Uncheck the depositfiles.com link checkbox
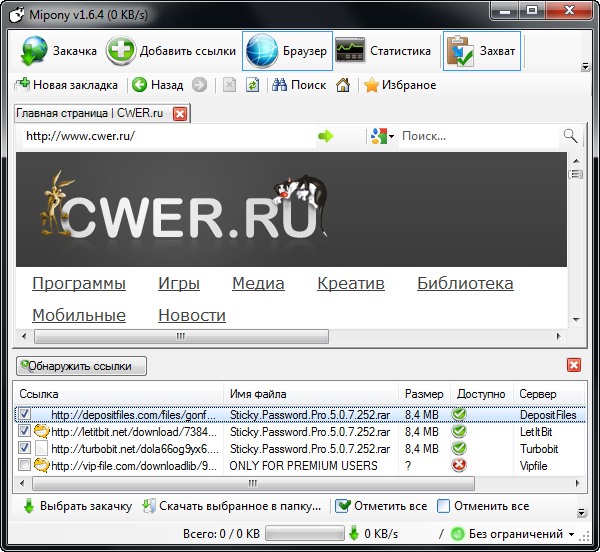The height and width of the screenshot is (552, 600). point(25,414)
